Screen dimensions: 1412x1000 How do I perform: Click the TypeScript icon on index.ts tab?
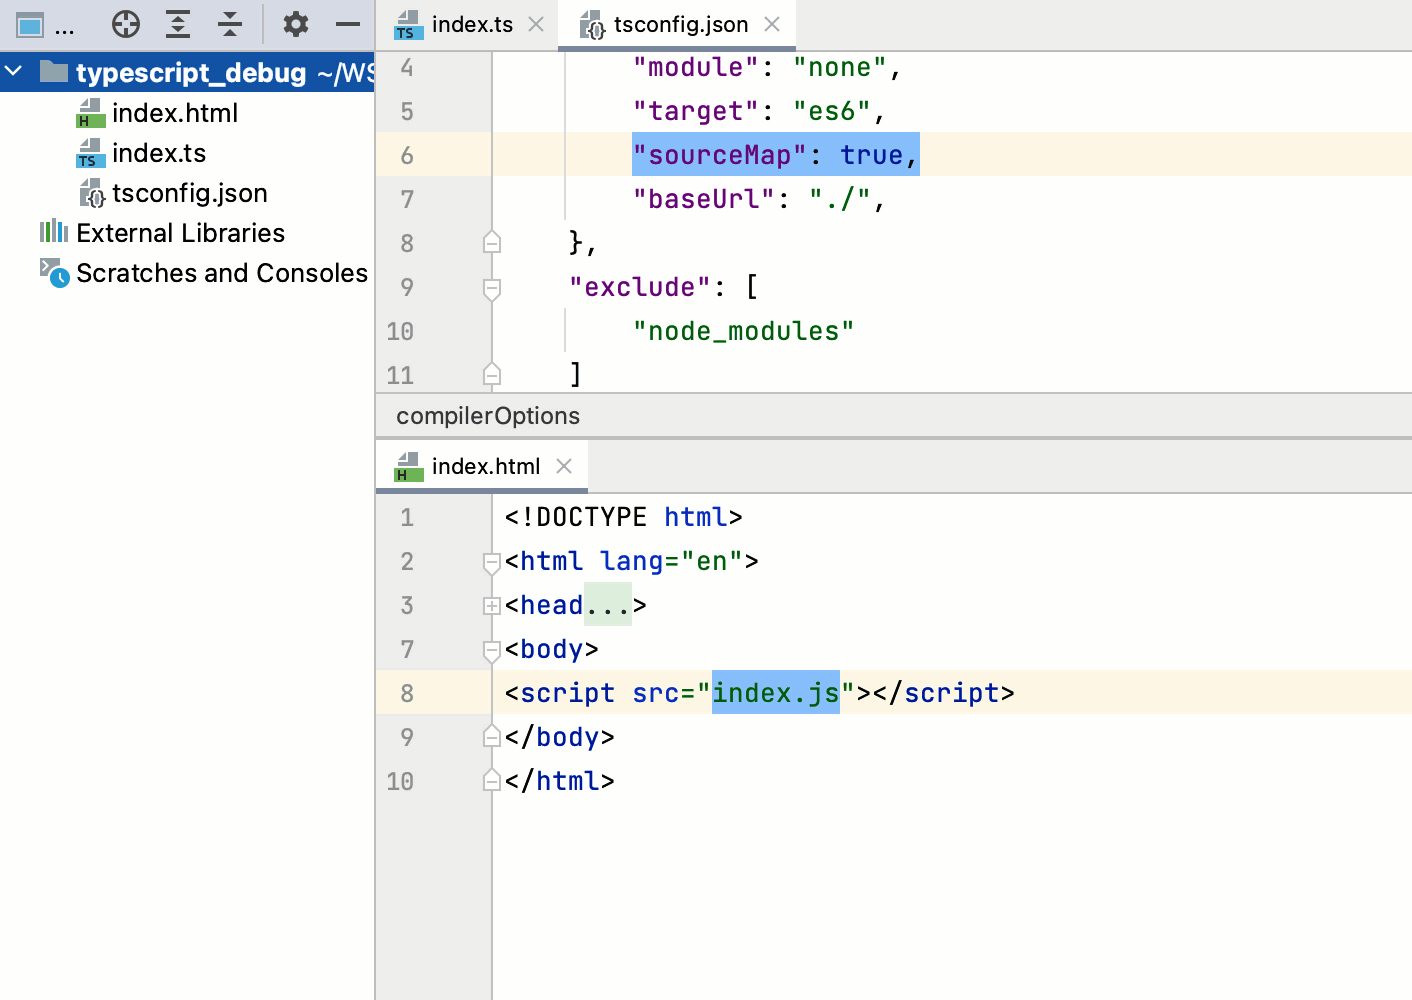pos(407,24)
